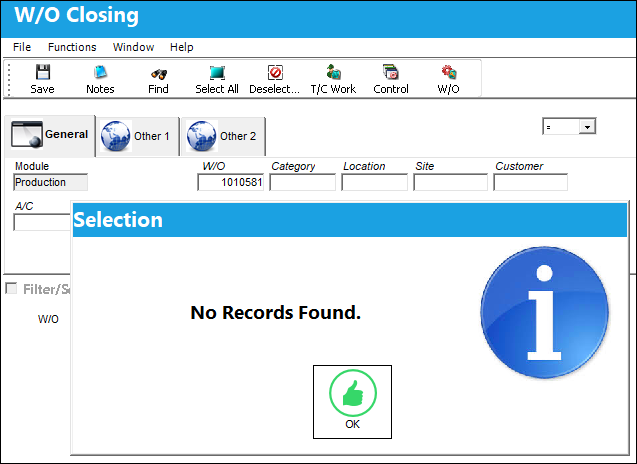Toggle the Filter/Sort checkbox
Image resolution: width=637 pixels, height=464 pixels.
(x=11, y=288)
